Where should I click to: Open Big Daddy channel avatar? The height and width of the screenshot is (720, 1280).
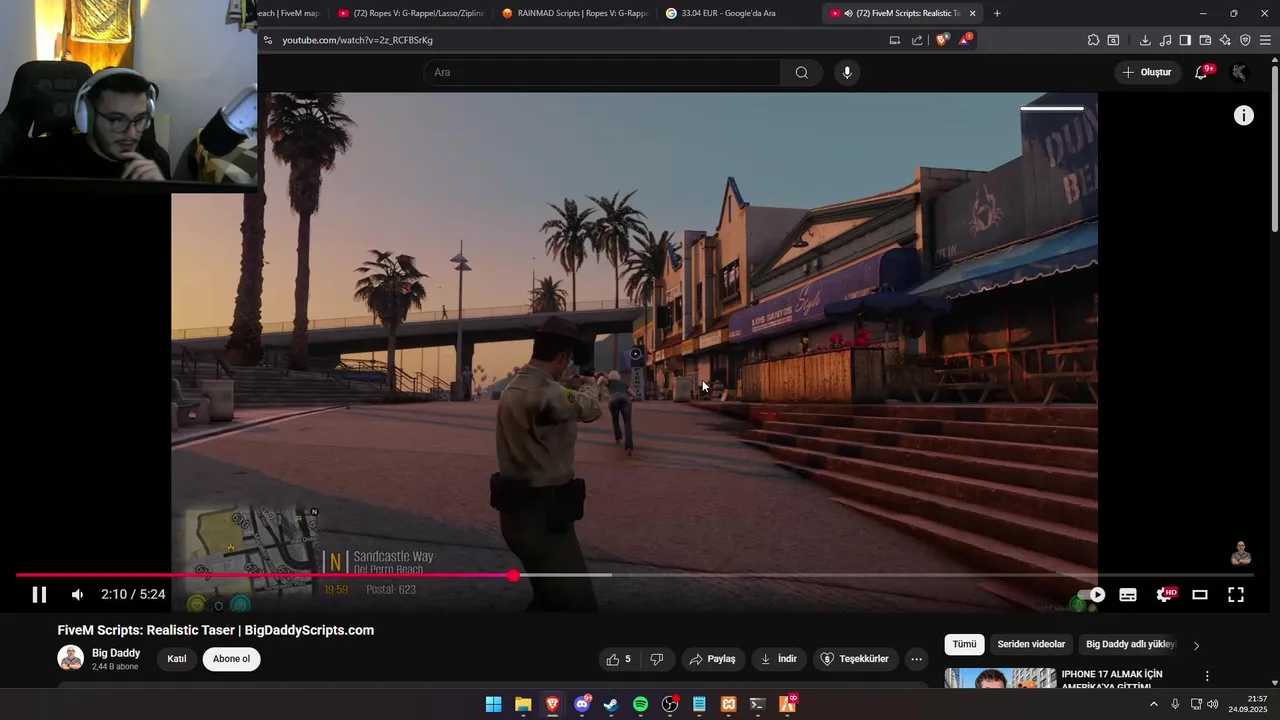[71, 658]
